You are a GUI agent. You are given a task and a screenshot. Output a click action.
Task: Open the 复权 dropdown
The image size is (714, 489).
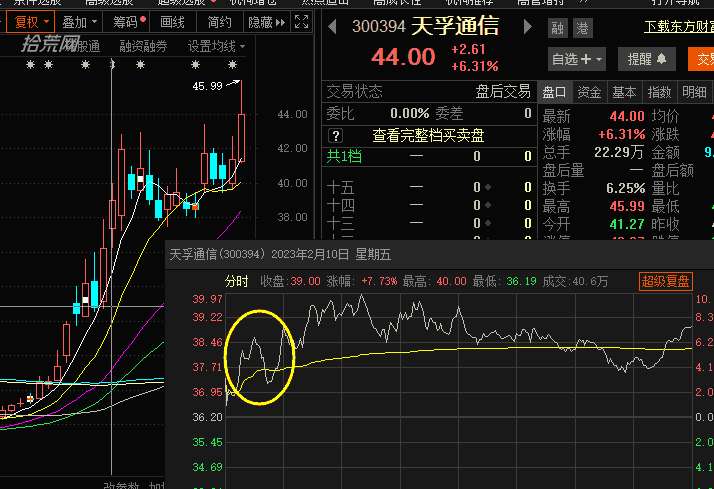click(x=31, y=22)
